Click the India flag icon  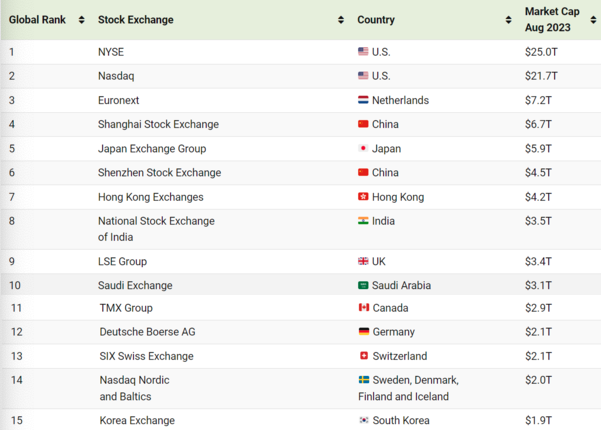363,221
